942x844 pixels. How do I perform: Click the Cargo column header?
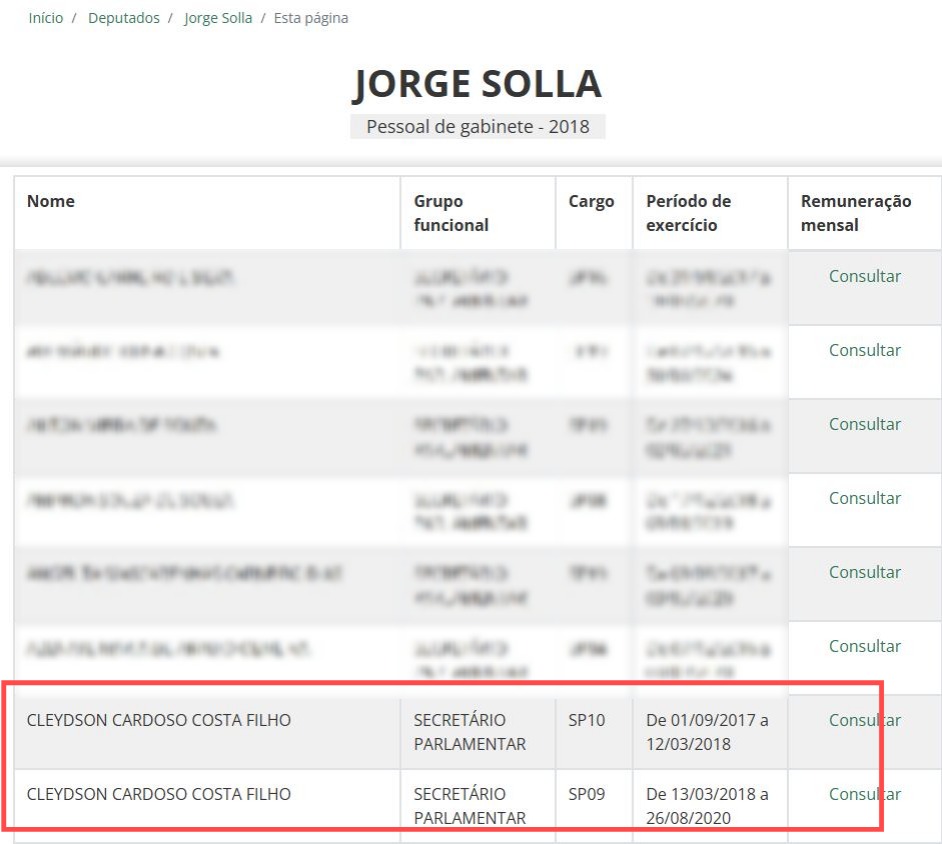pyautogui.click(x=591, y=201)
